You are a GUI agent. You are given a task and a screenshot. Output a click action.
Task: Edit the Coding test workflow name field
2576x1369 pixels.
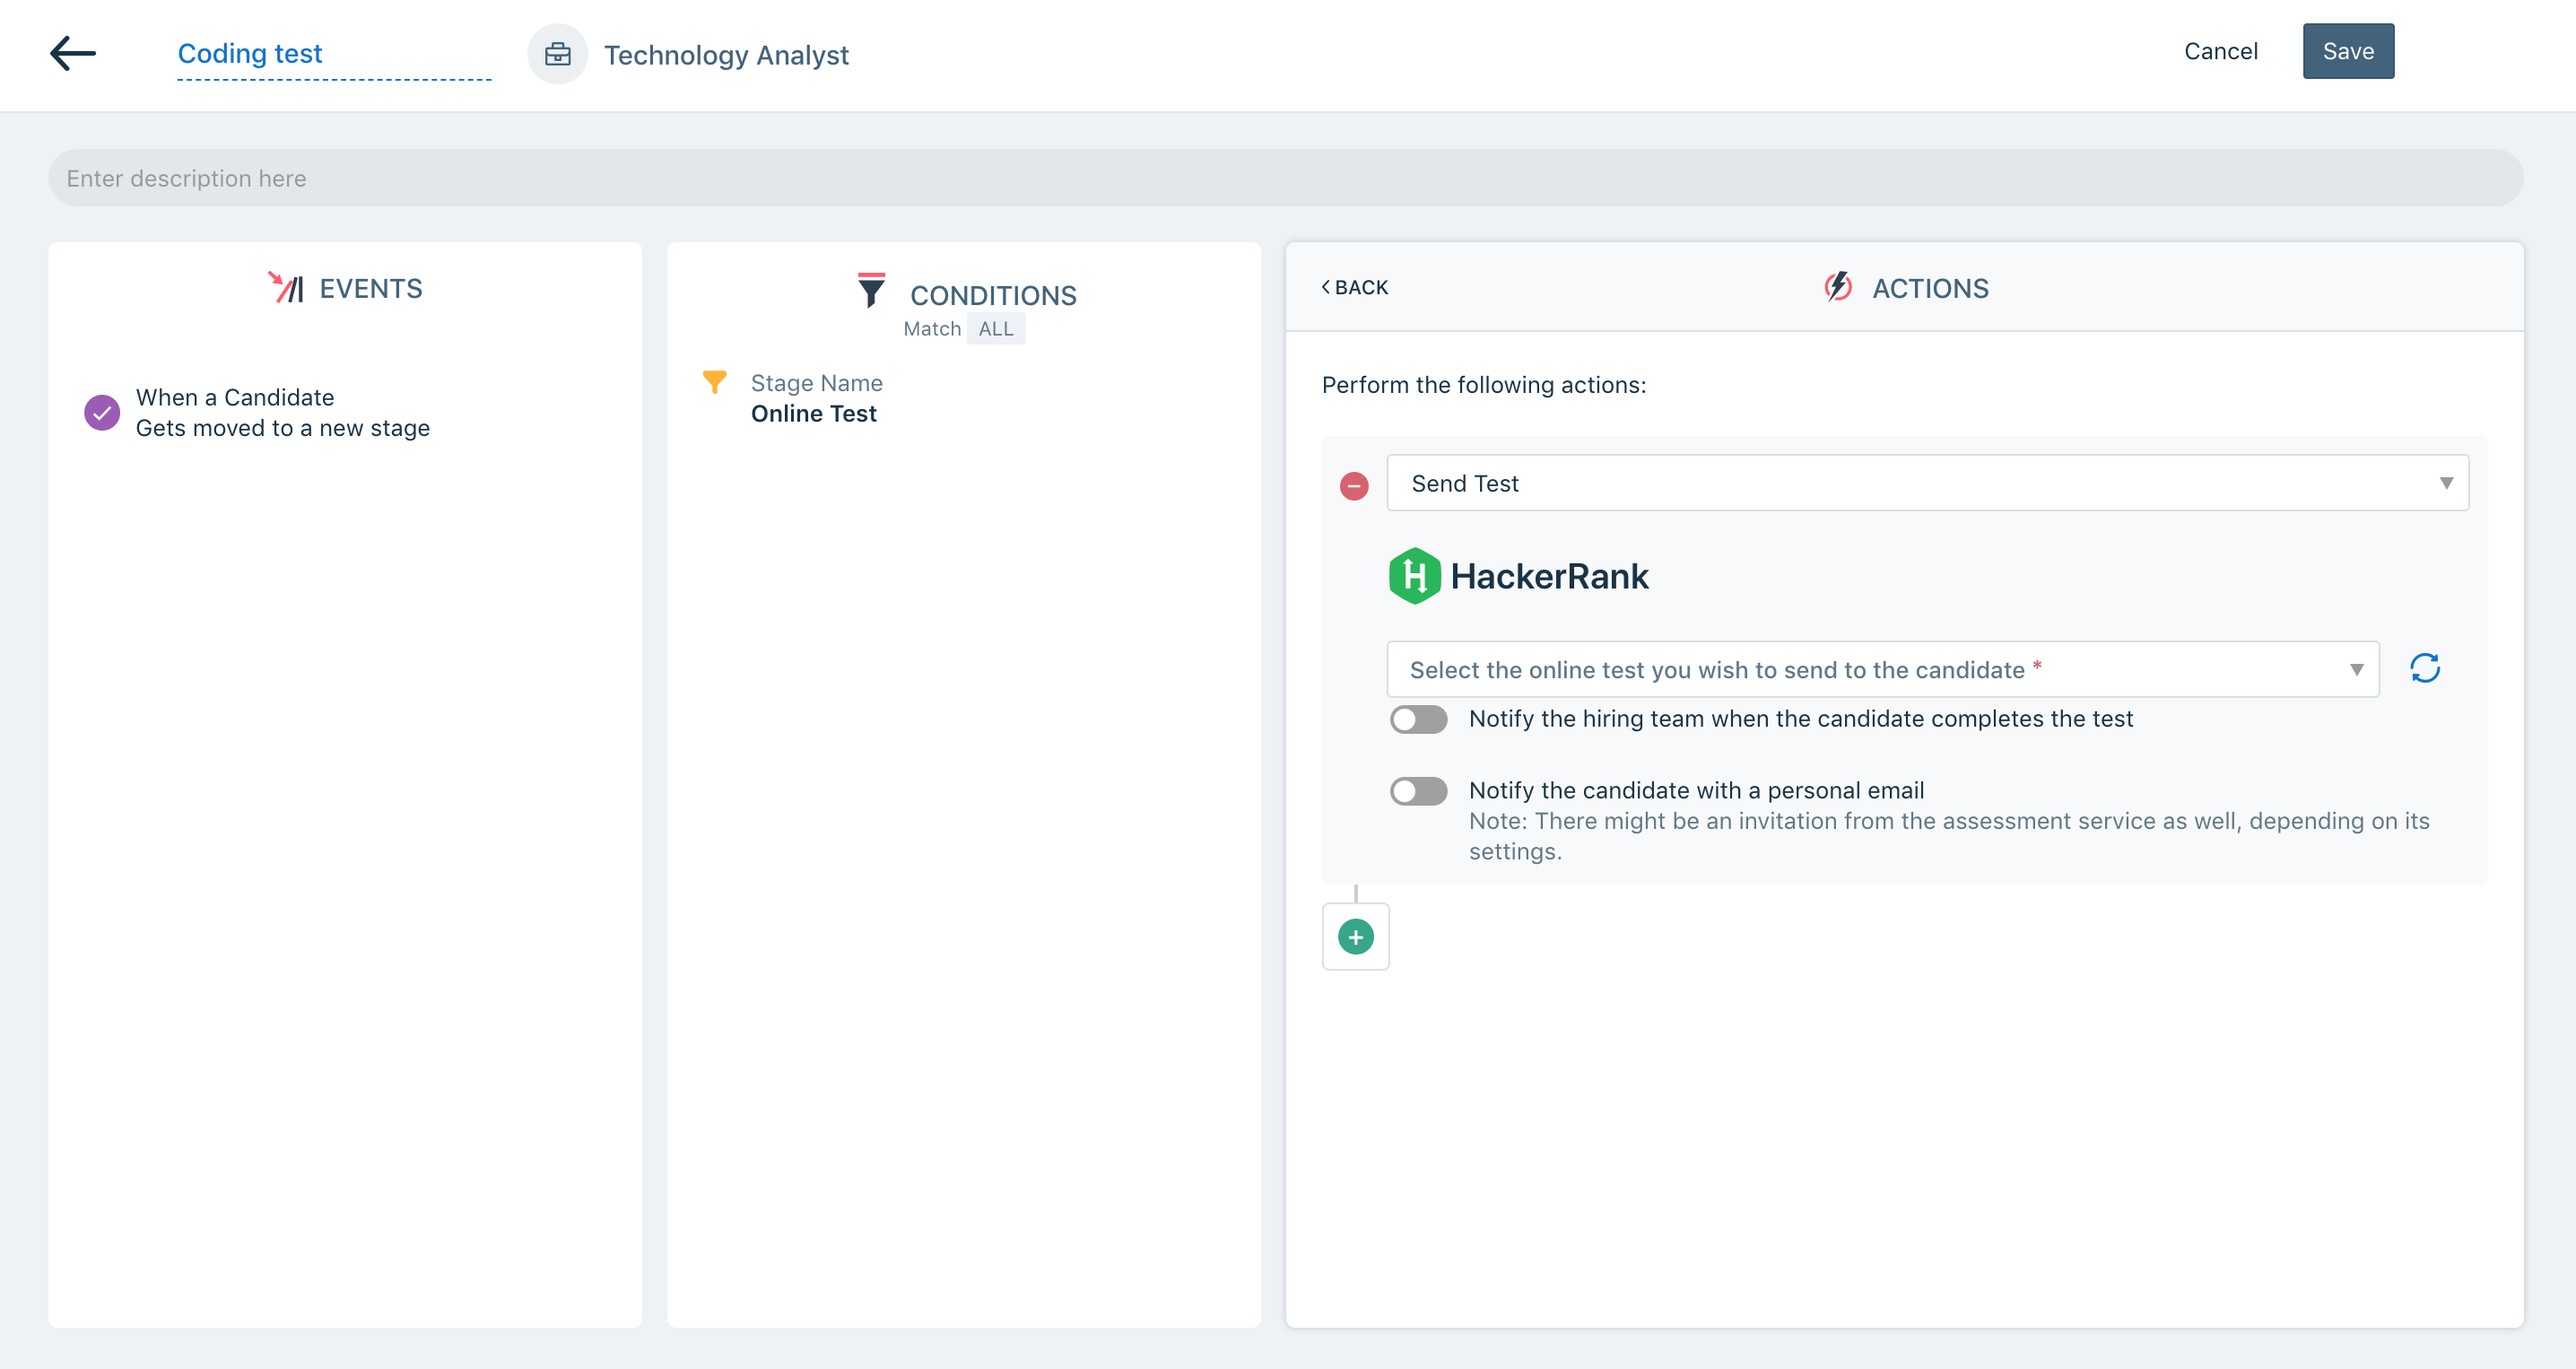click(x=334, y=54)
